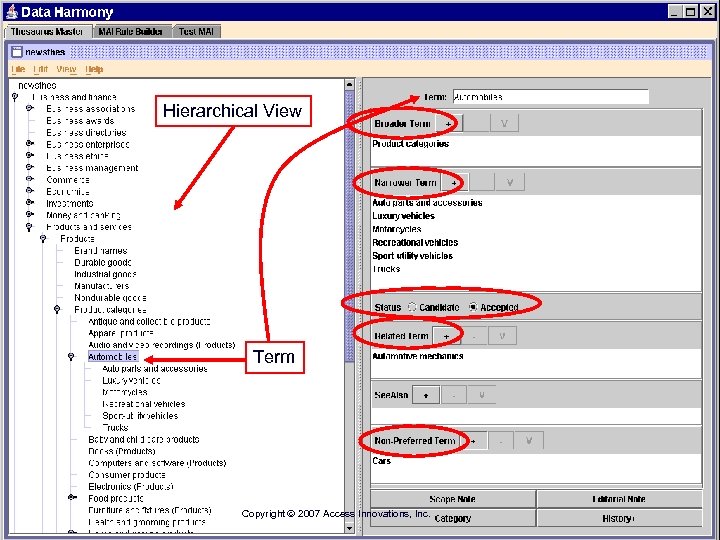Click the tree vertical scrollbar thumb

click(349, 226)
